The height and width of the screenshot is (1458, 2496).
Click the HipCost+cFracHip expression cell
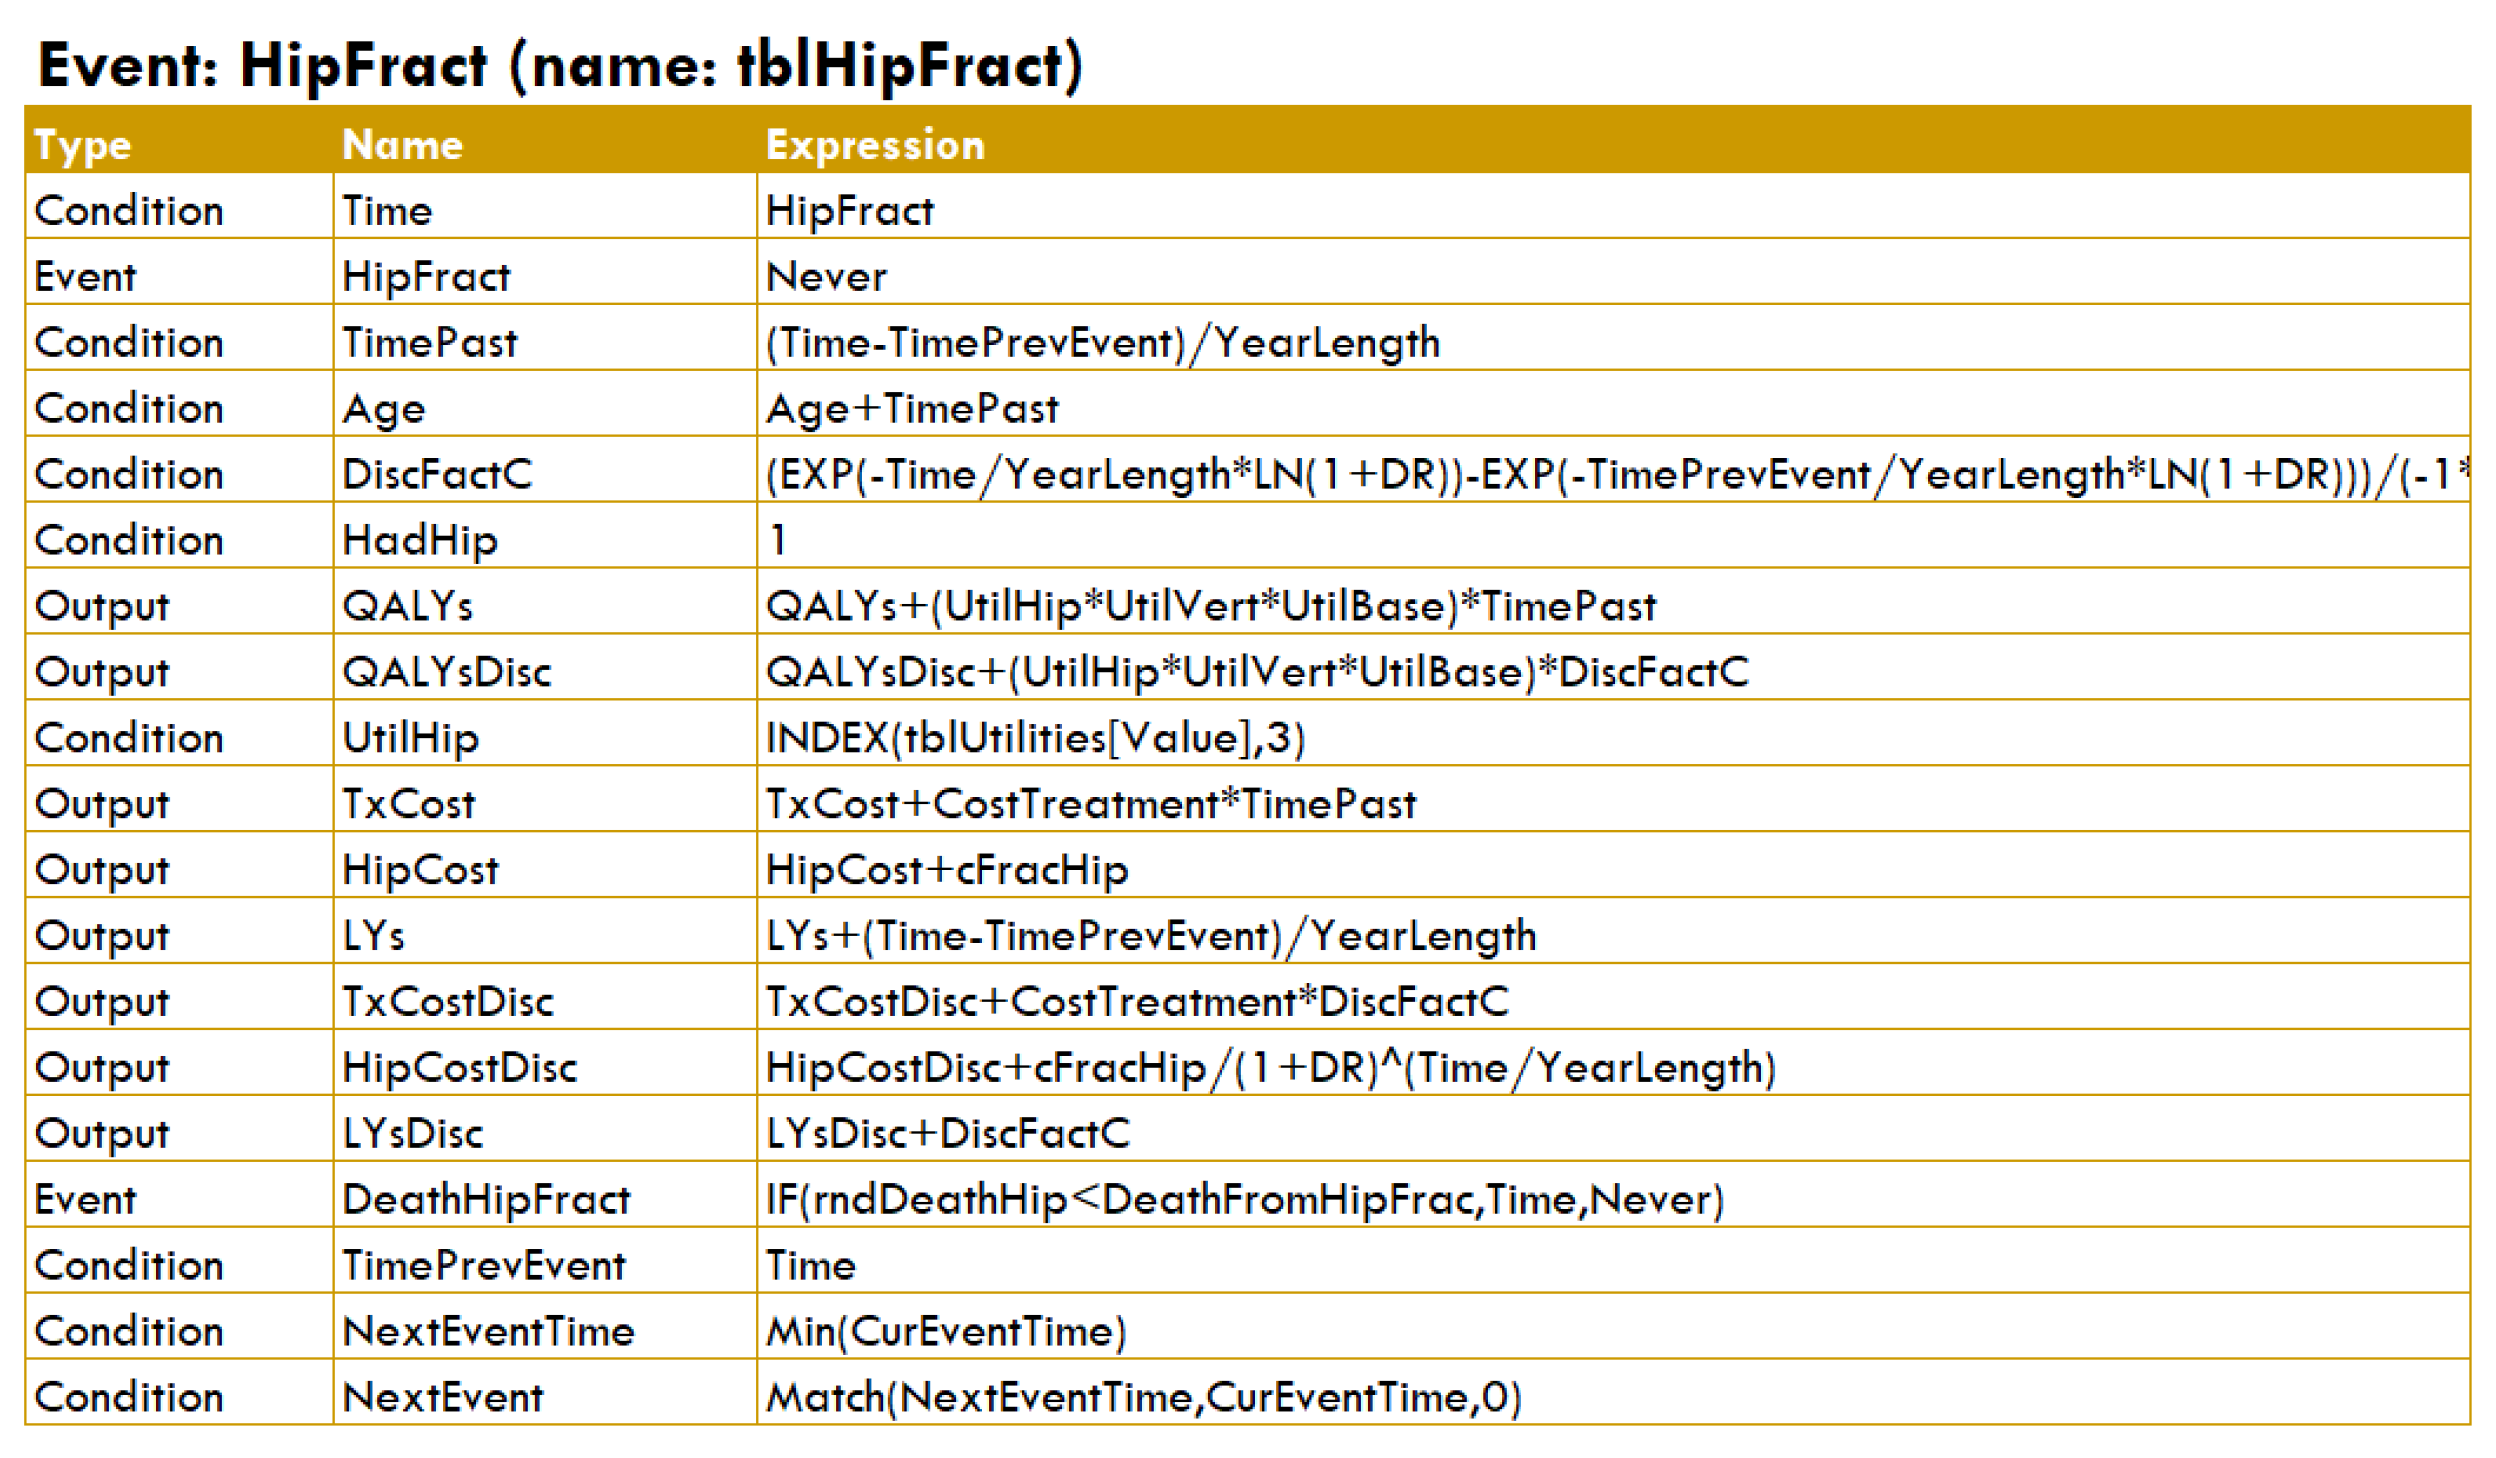pyautogui.click(x=946, y=870)
